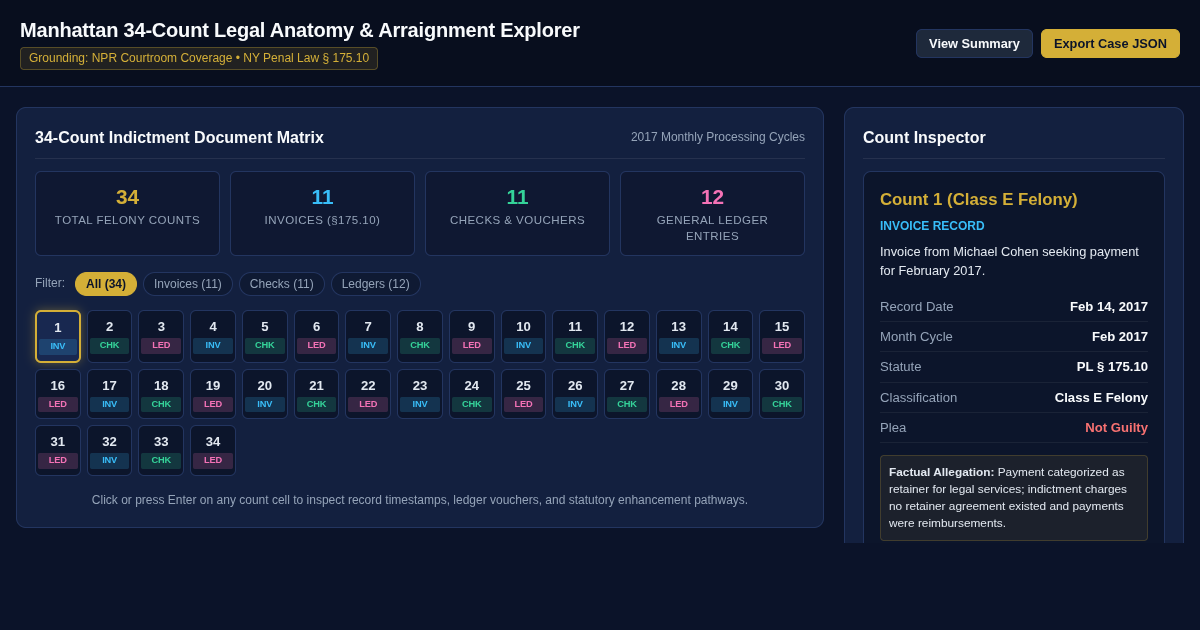Select count 16 ledger cell
1200x630 pixels.
(x=58, y=394)
